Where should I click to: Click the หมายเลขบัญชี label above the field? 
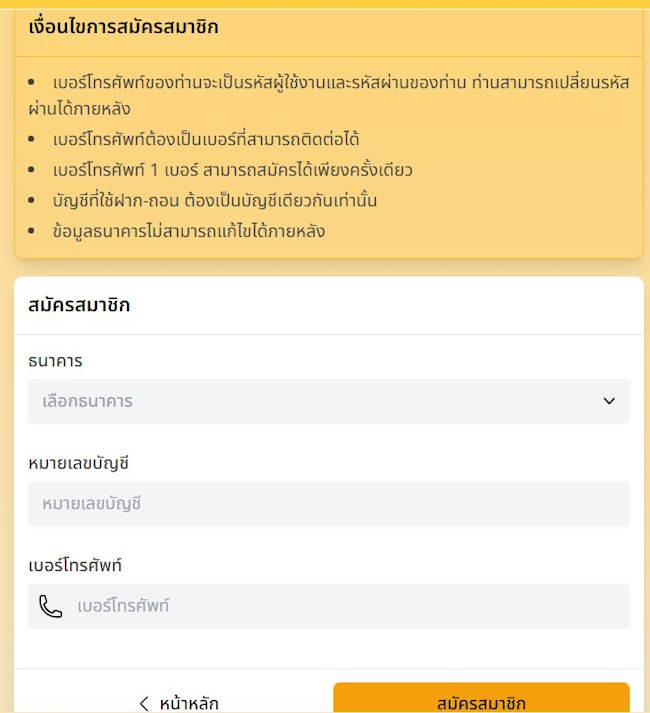79,463
